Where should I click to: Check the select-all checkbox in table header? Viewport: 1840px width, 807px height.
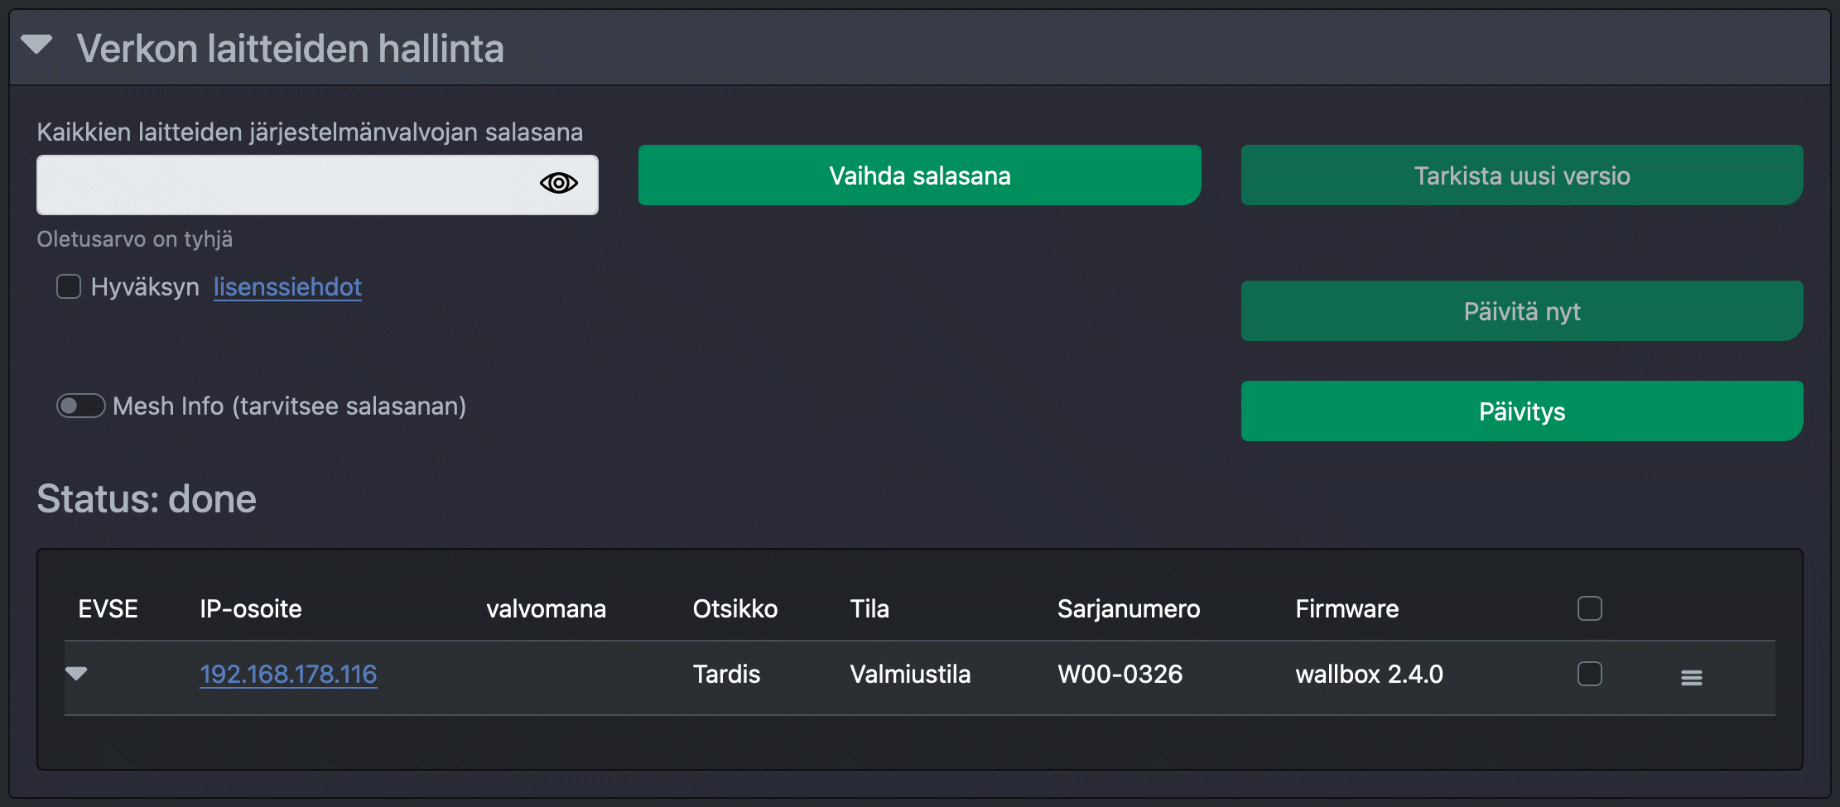tap(1589, 608)
